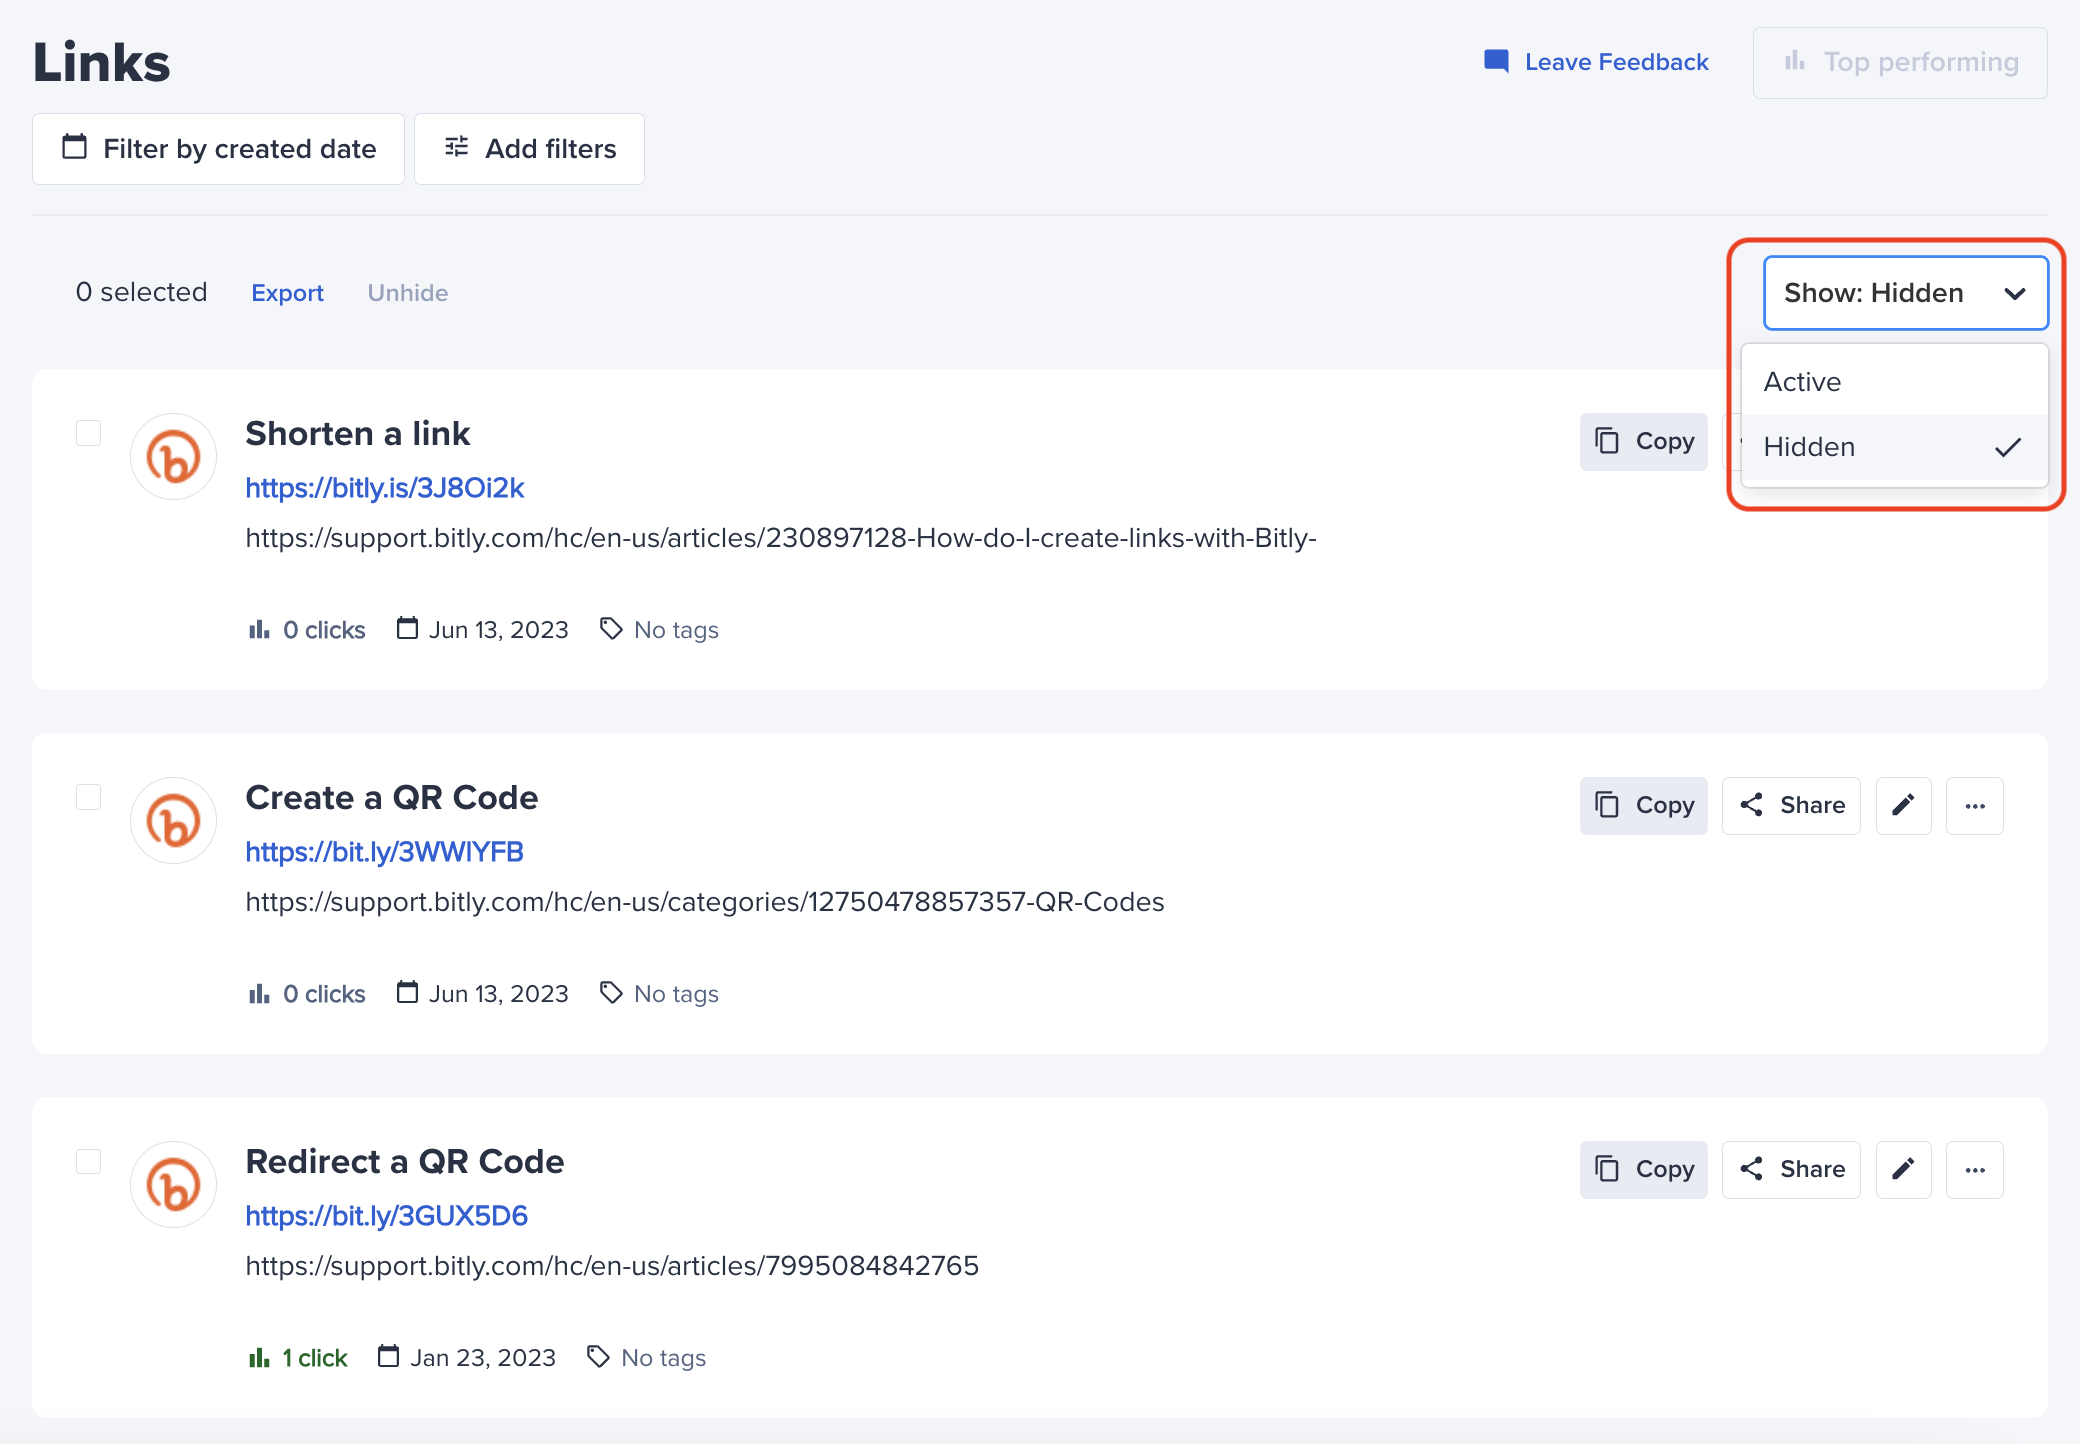Open the Create a QR Code title
The height and width of the screenshot is (1444, 2080).
(x=392, y=797)
